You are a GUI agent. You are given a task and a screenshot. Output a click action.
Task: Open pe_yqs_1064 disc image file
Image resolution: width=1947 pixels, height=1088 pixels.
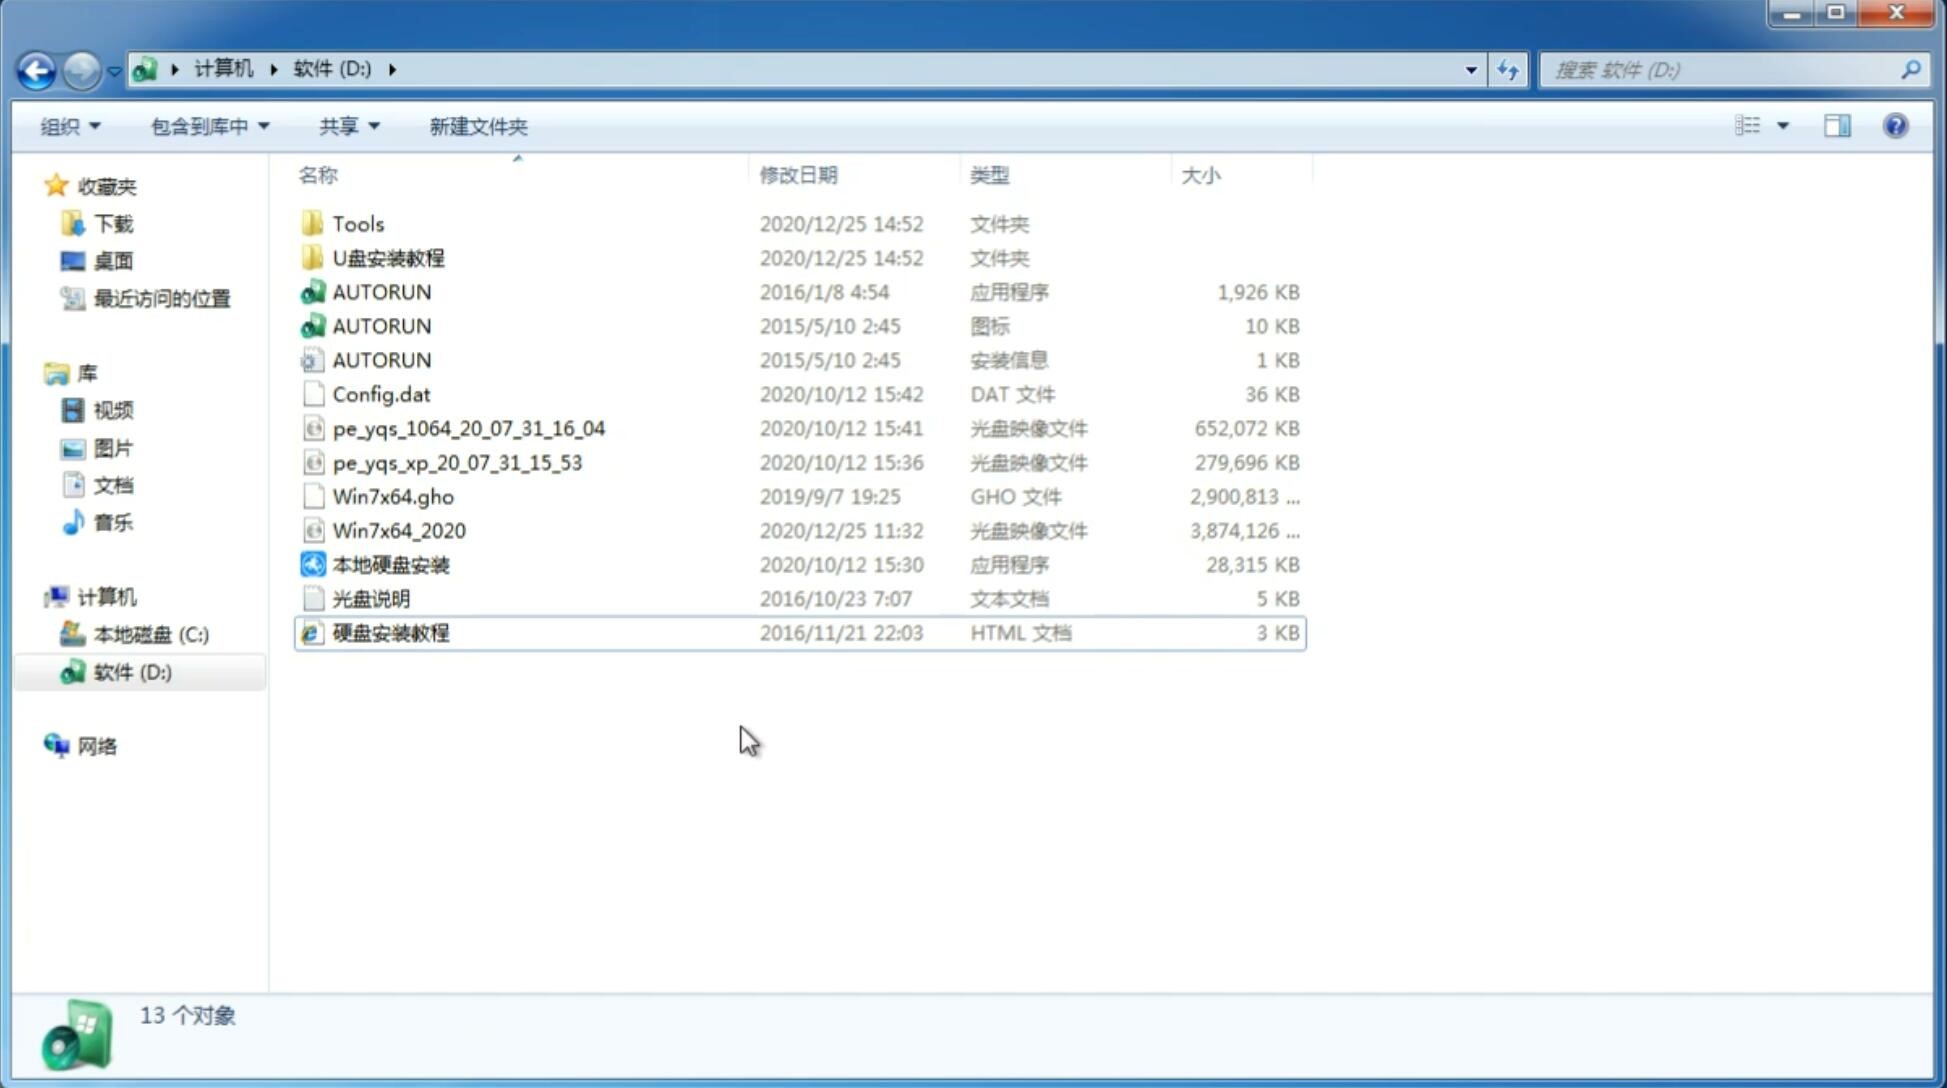pos(468,428)
